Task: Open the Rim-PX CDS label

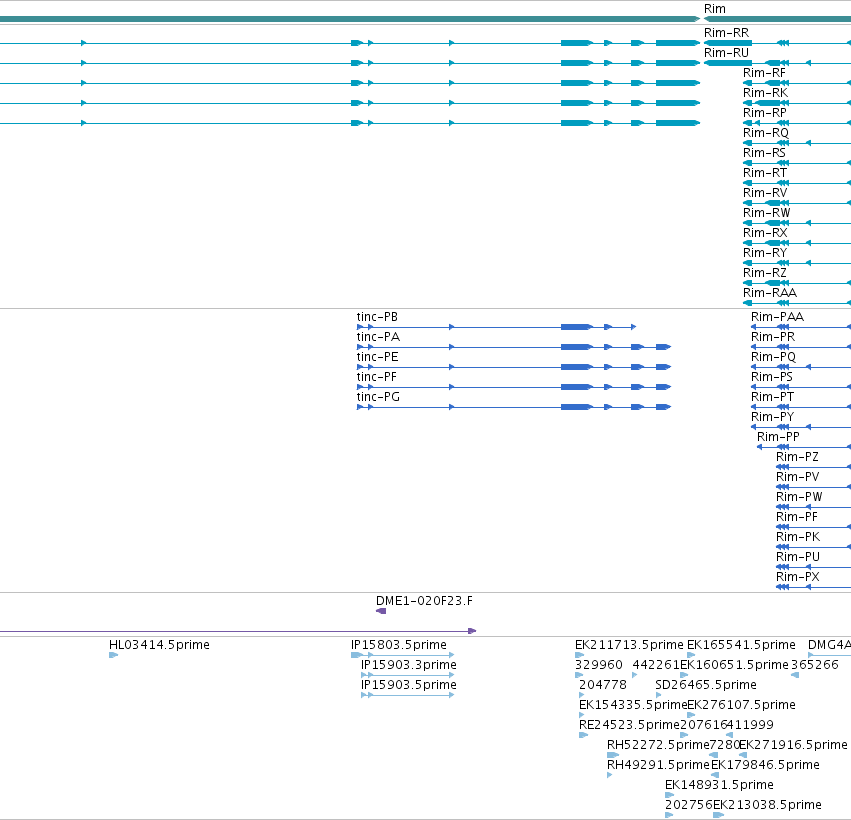Action: tap(797, 577)
